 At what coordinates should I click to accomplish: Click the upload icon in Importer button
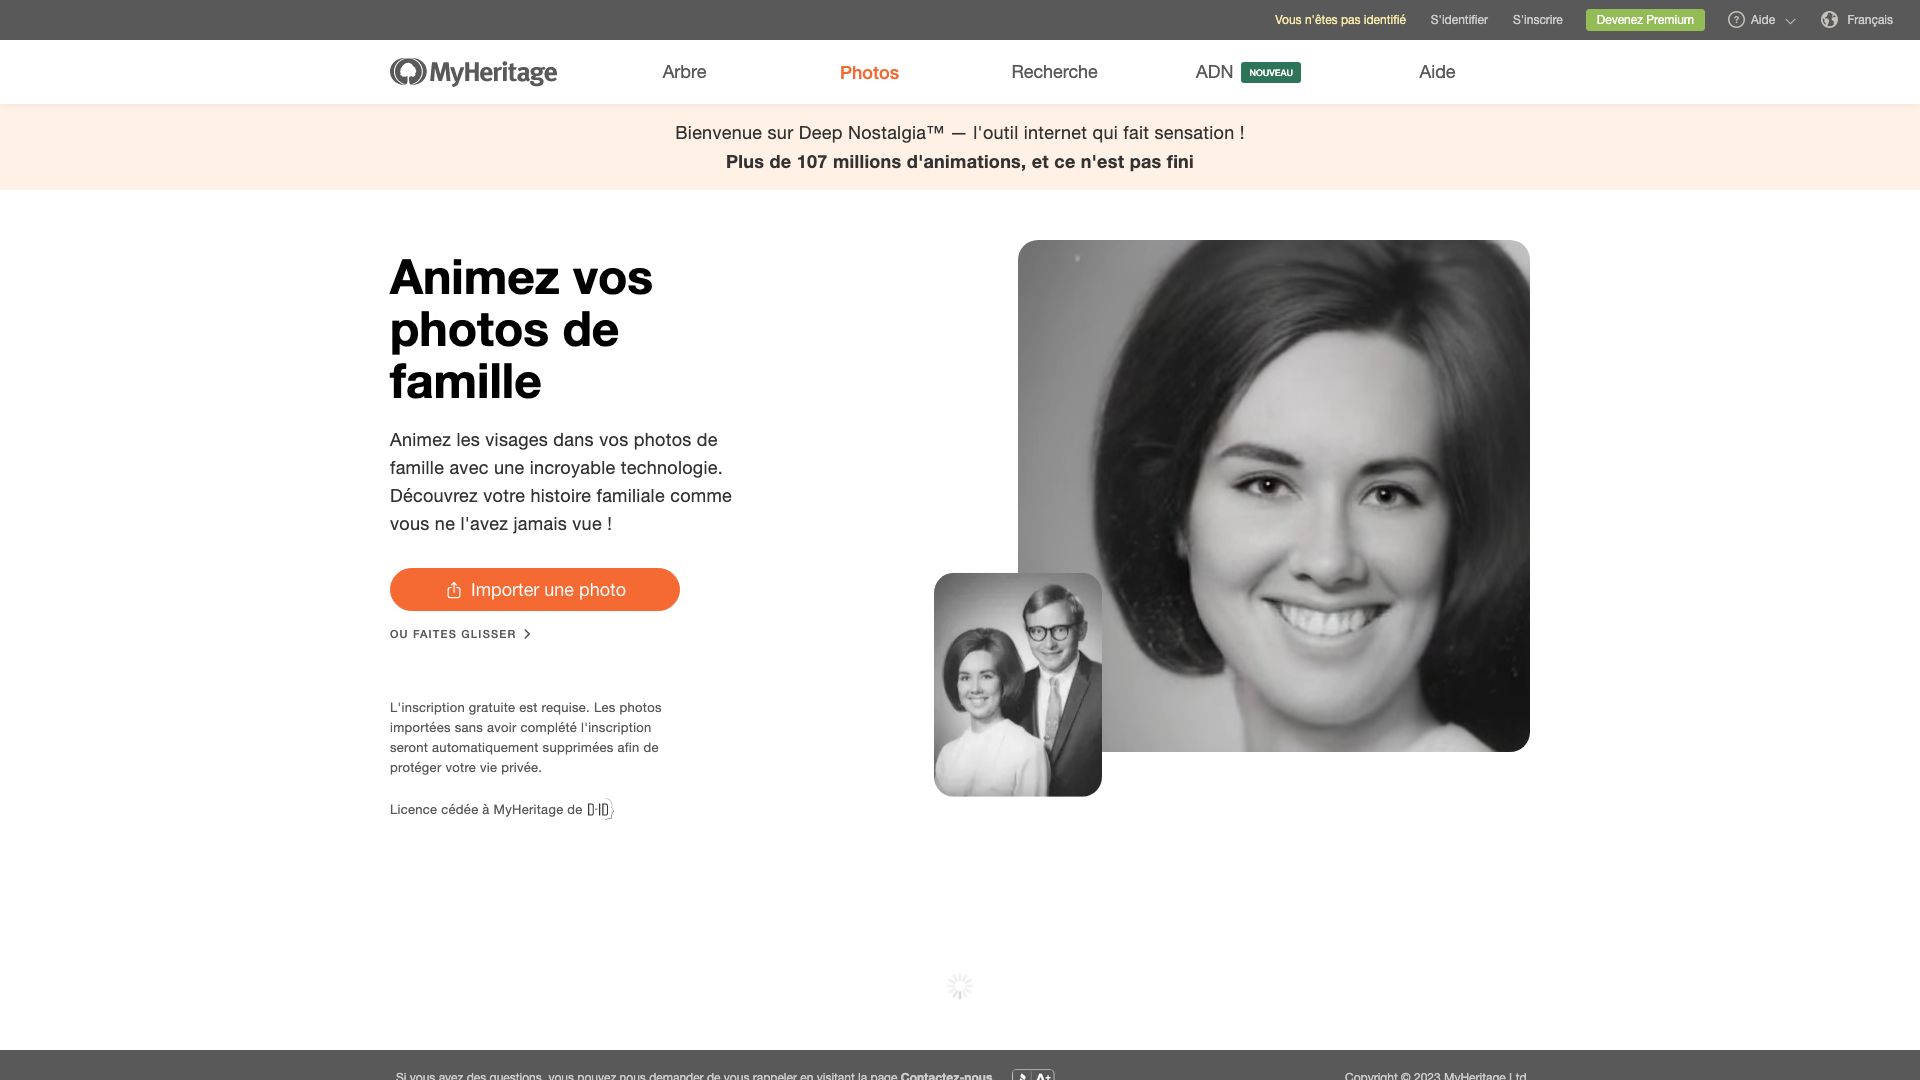click(454, 590)
